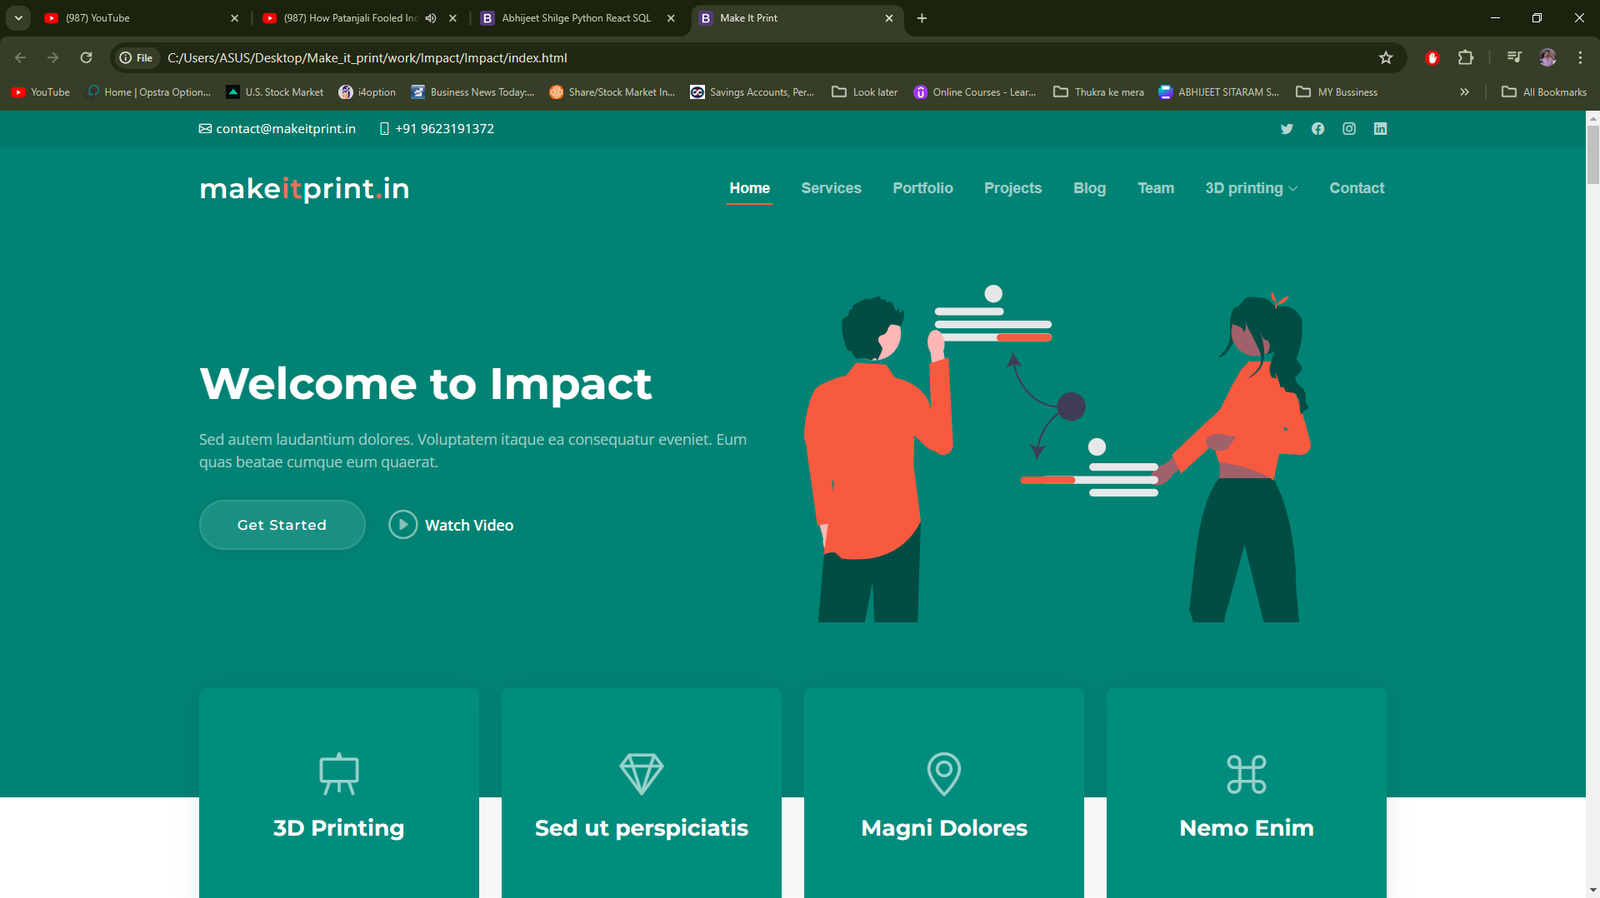The width and height of the screenshot is (1600, 898).
Task: Open the All Bookmarks folder
Action: [1544, 92]
